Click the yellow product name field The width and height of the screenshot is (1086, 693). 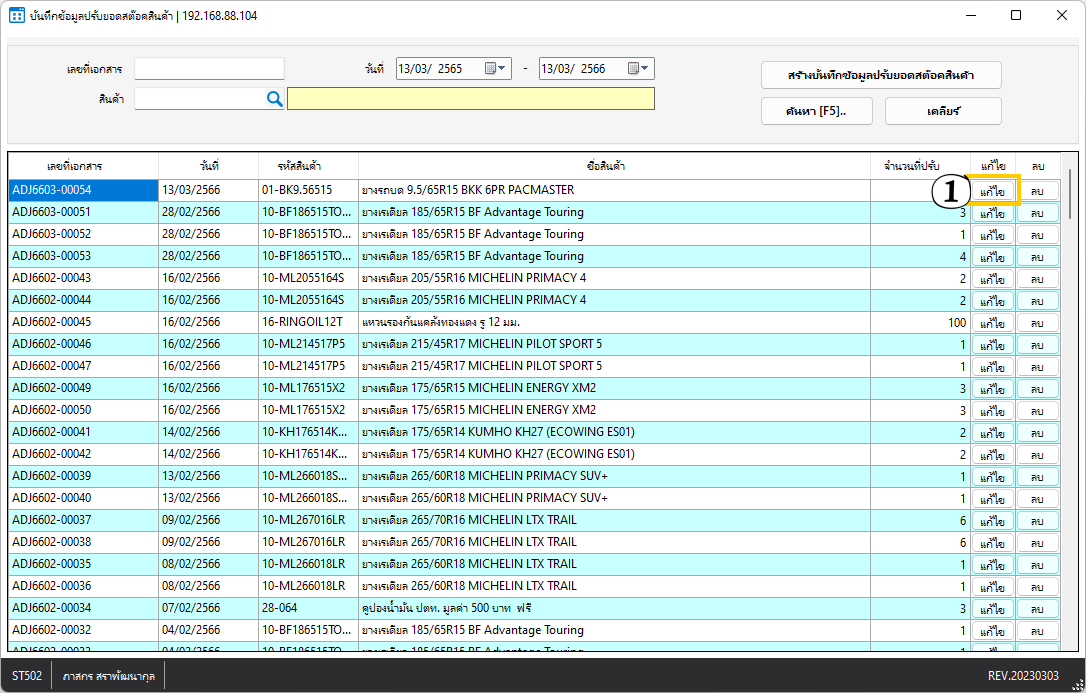470,98
